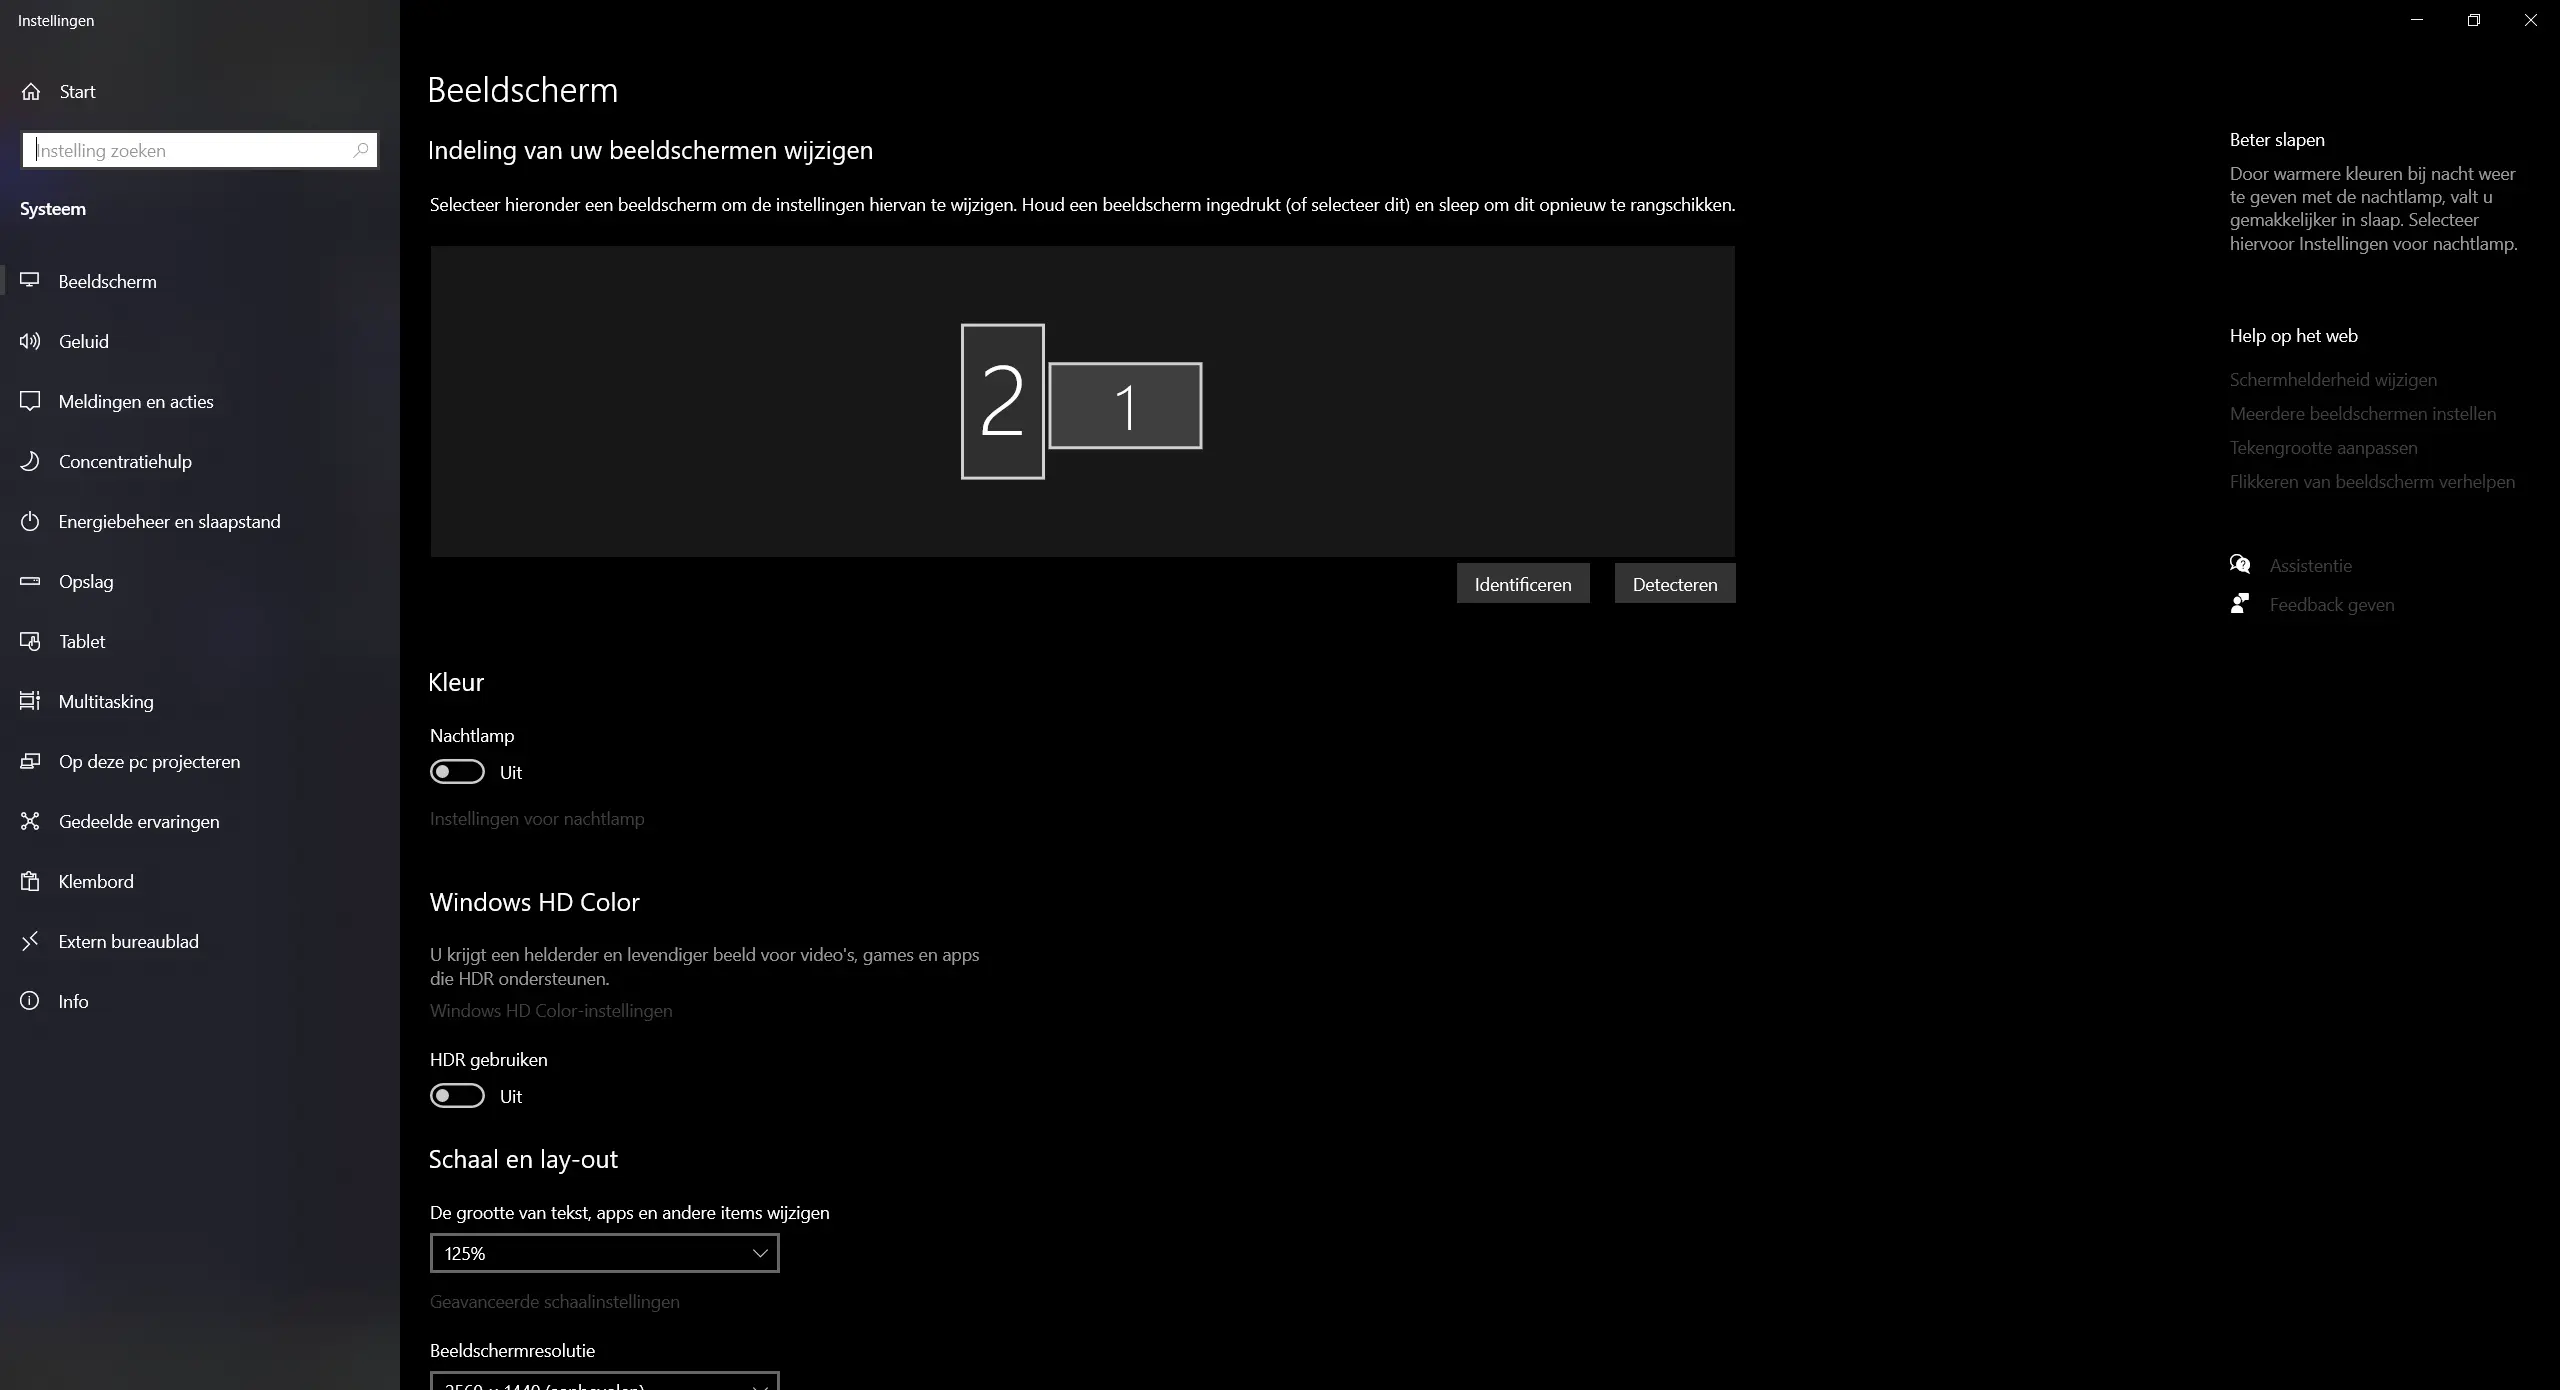Click the Geluid speaker icon
This screenshot has width=2560, height=1390.
(x=30, y=341)
